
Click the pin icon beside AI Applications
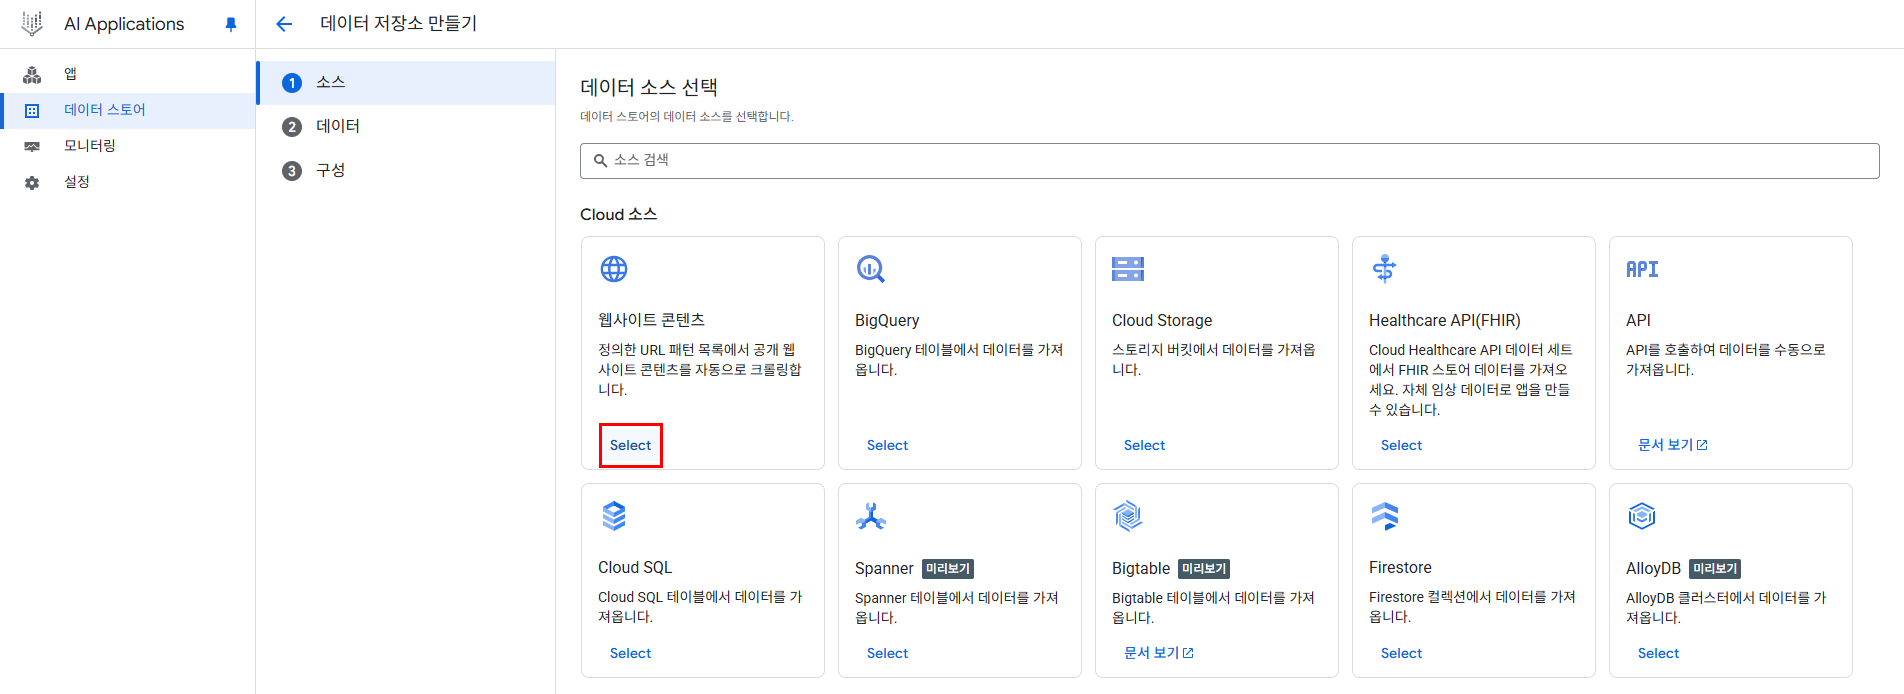click(231, 24)
